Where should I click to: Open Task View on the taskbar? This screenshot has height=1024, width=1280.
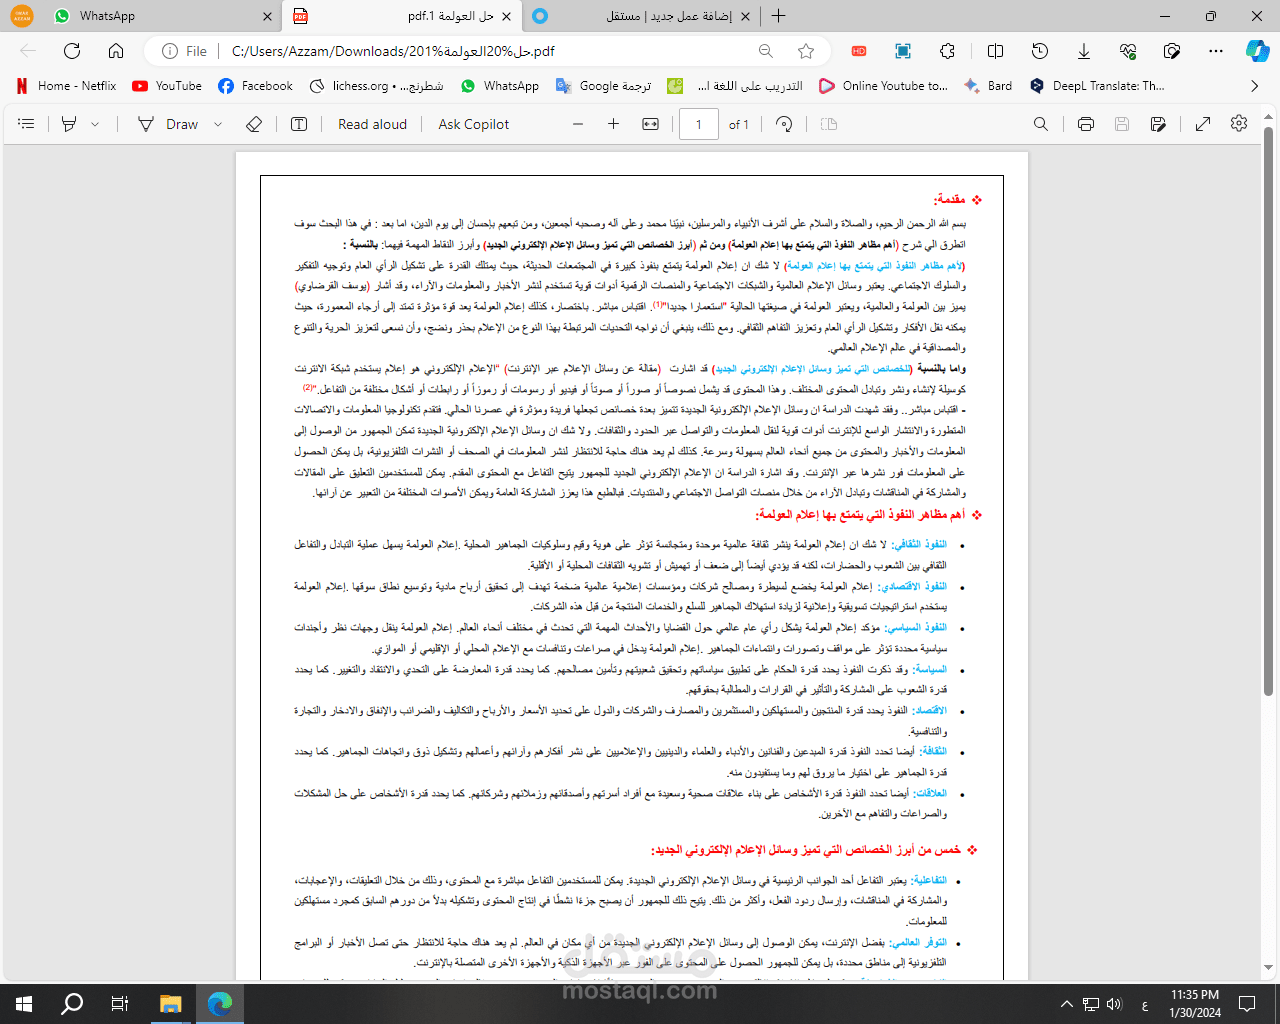pos(120,1004)
